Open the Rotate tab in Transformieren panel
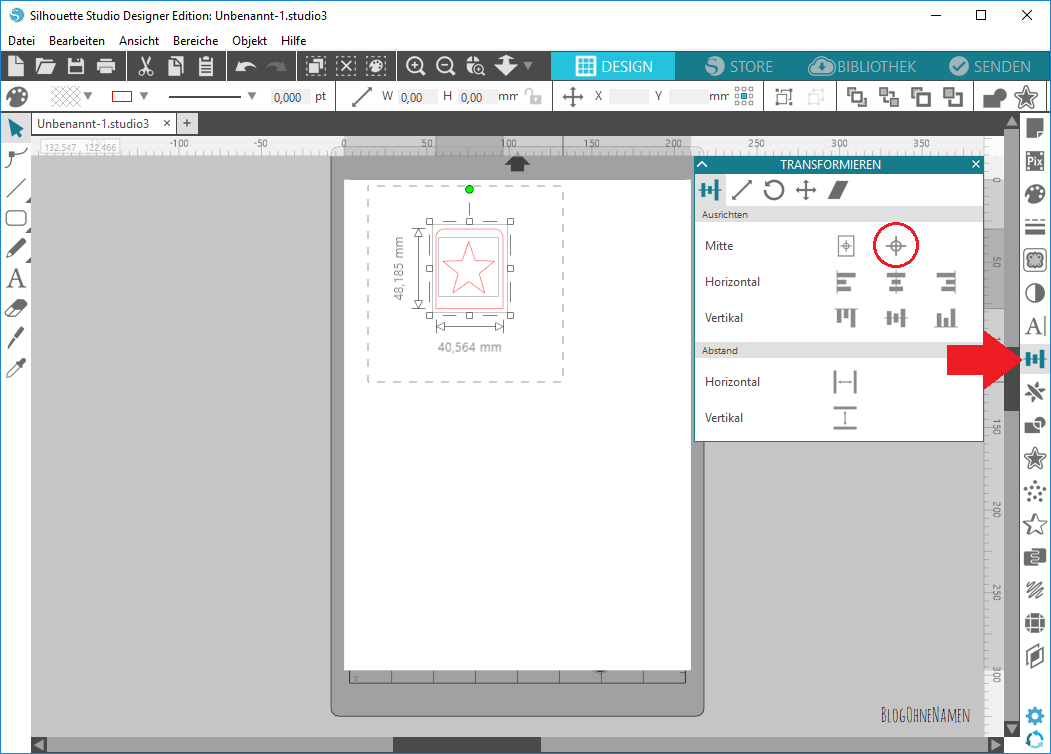This screenshot has height=754, width=1051. [773, 190]
